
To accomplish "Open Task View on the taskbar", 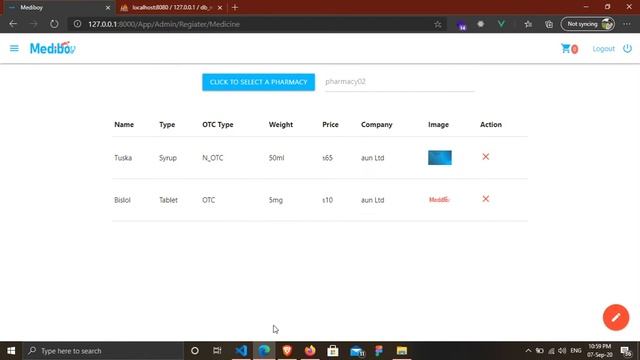I will tap(217, 351).
